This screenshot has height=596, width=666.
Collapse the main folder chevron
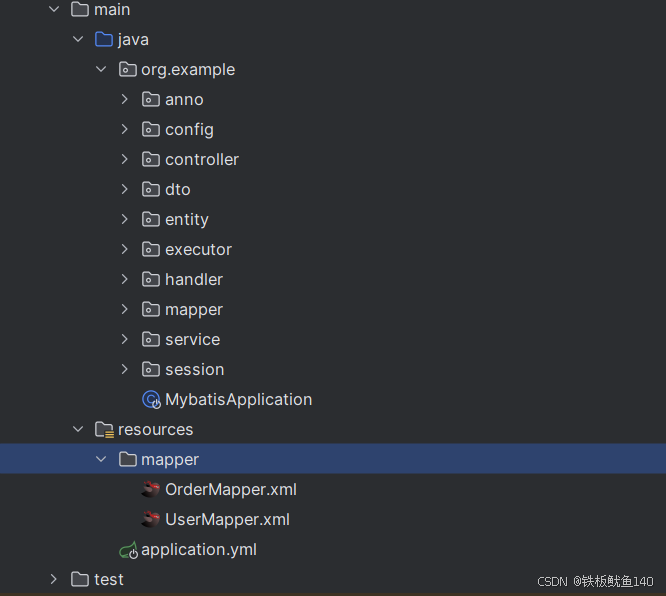pos(54,9)
